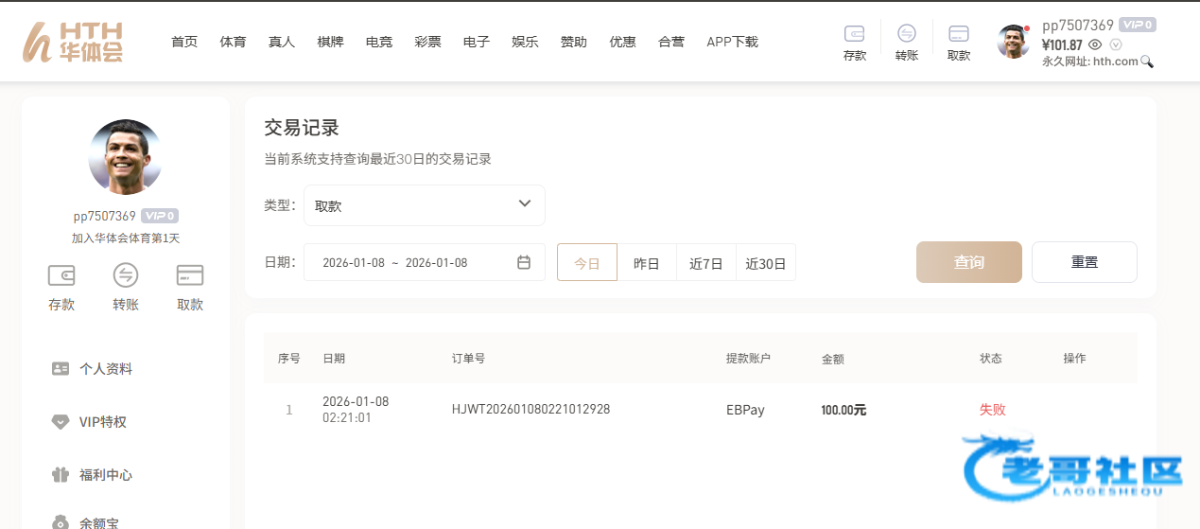Click the top bar 取款 withdraw icon

tap(958, 34)
